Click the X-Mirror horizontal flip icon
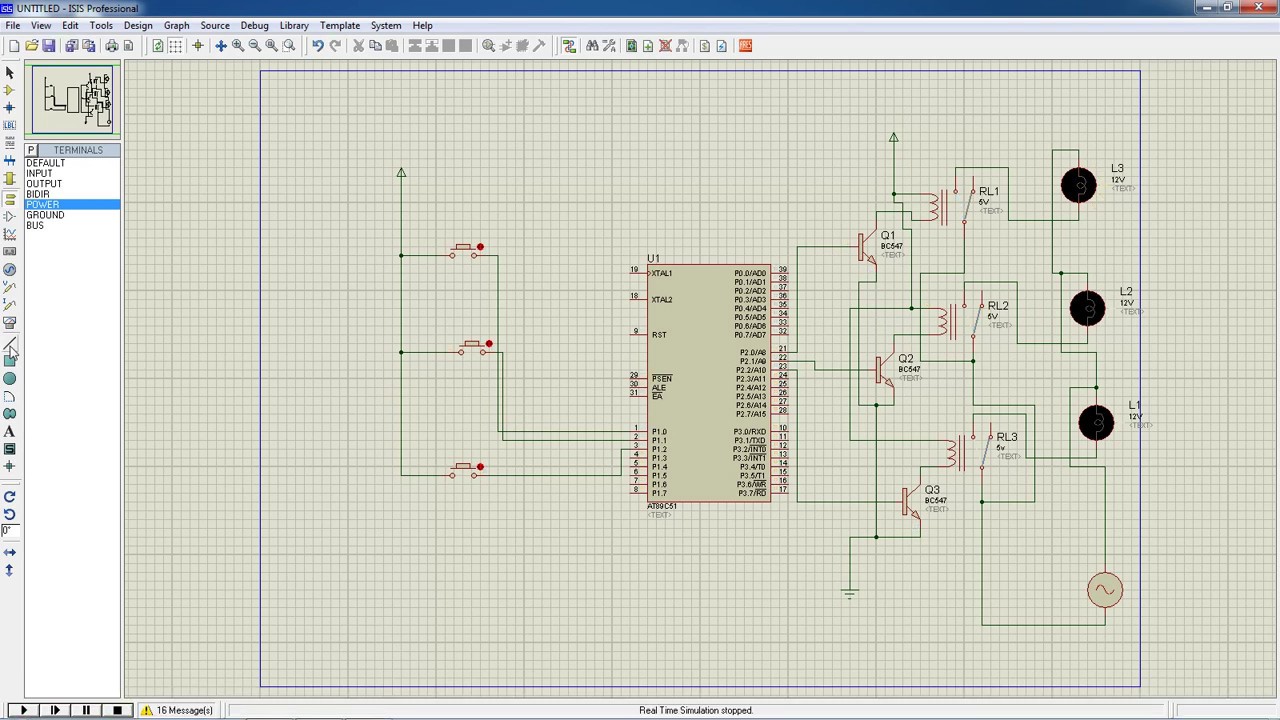This screenshot has width=1280, height=720. tap(10, 552)
